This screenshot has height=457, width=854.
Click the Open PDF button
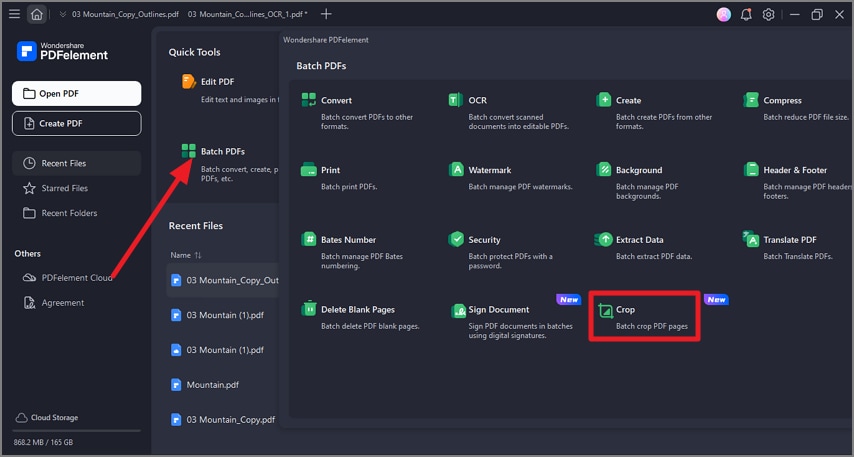(x=77, y=94)
